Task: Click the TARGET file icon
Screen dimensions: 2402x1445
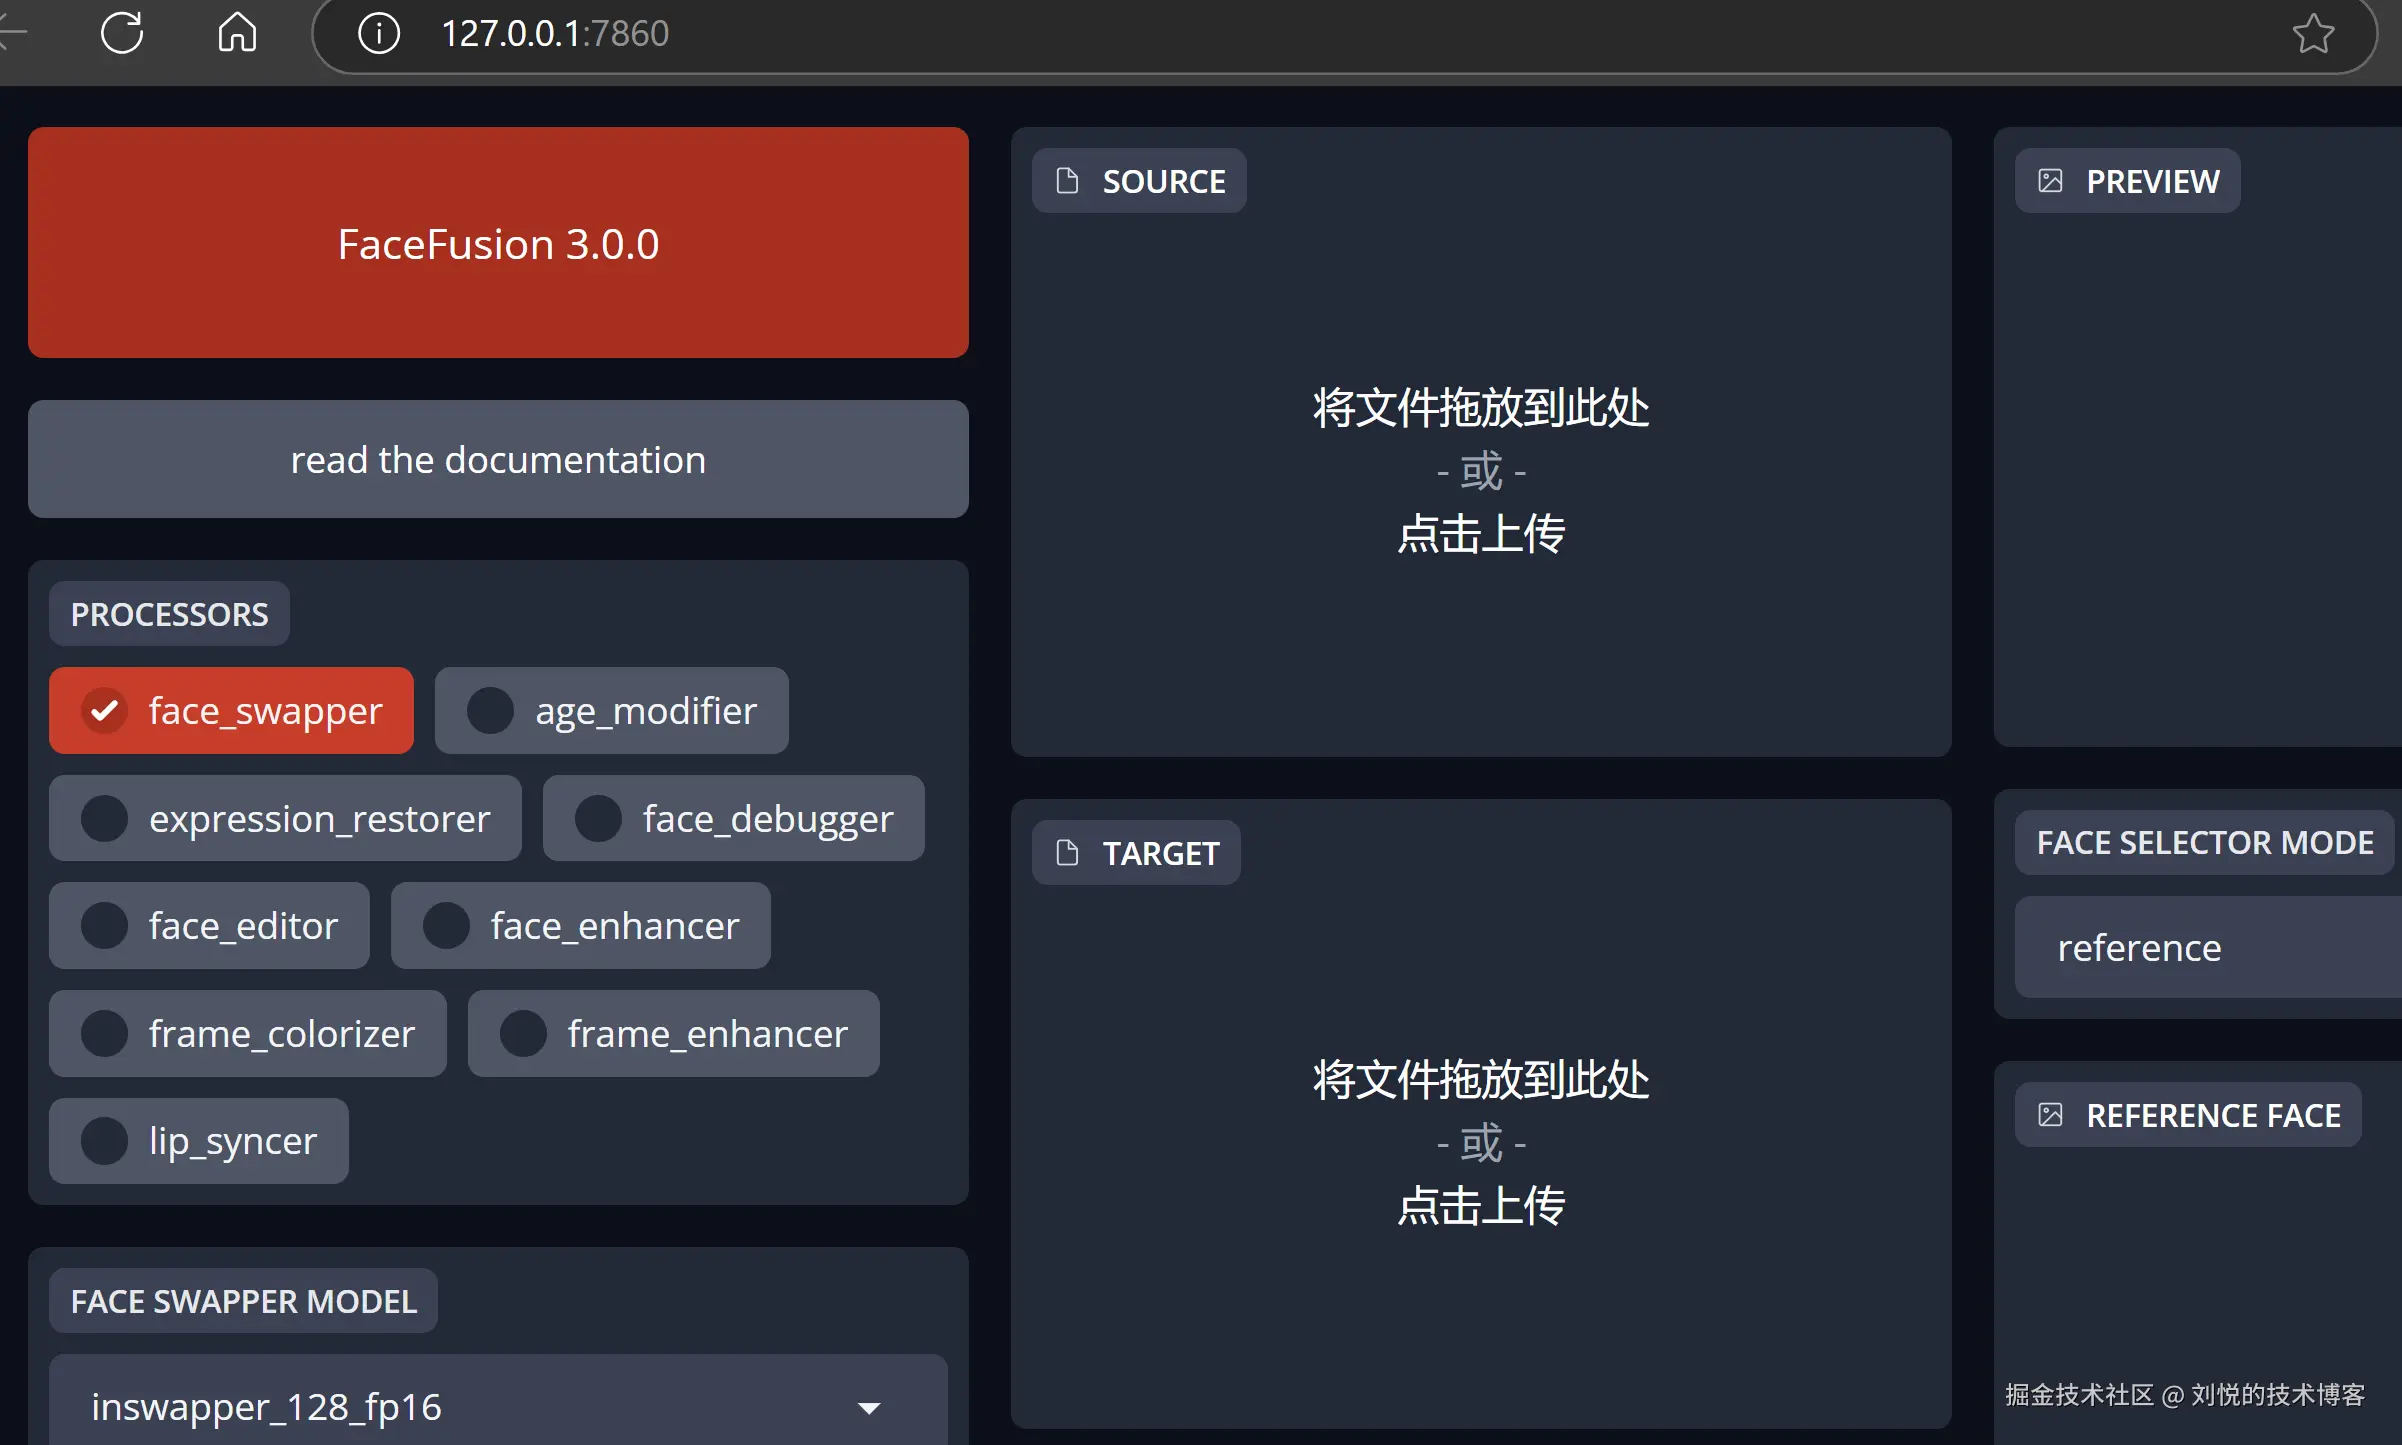Action: pos(1067,853)
